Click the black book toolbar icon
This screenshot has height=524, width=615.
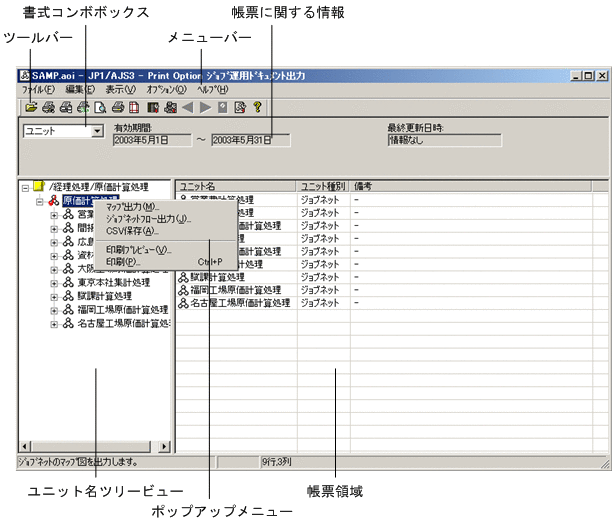[x=153, y=107]
